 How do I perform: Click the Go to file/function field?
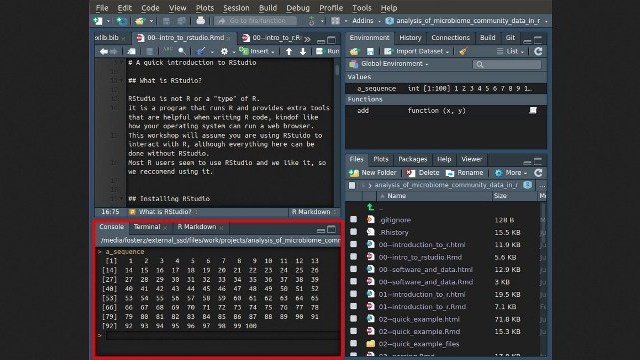[x=256, y=21]
